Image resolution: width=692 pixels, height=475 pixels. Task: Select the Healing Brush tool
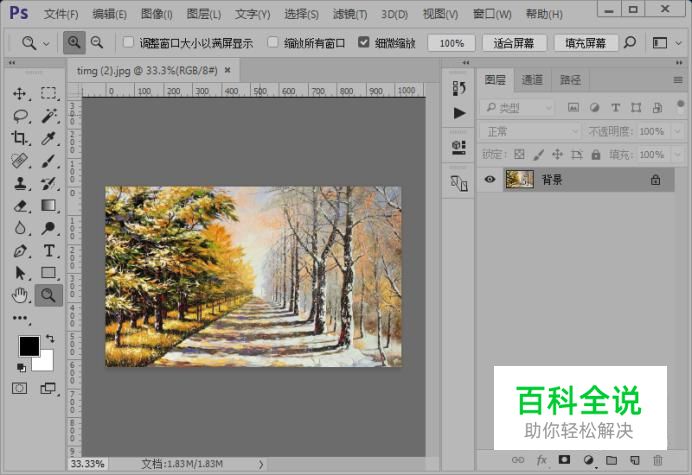click(19, 161)
